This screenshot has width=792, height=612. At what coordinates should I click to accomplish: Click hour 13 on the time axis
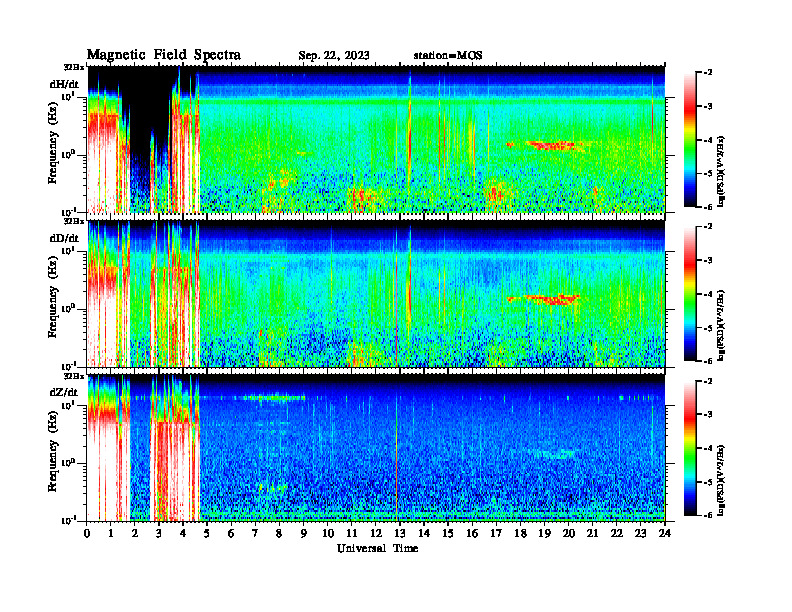tap(400, 533)
